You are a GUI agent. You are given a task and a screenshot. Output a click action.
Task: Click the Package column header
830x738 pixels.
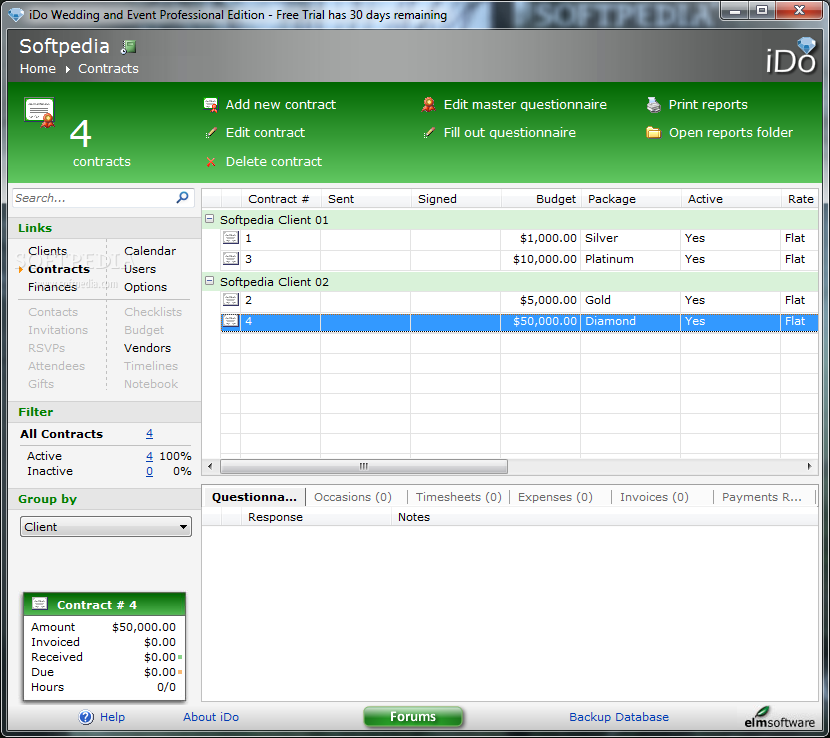tap(631, 199)
